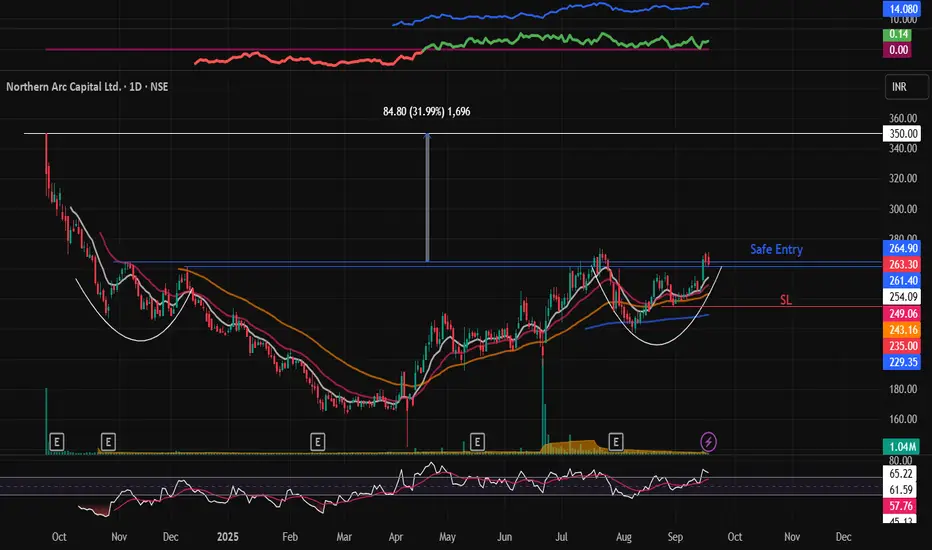The image size is (932, 550).
Task: Click the 84.80 (31.99%) measurement label
Action: tap(426, 112)
